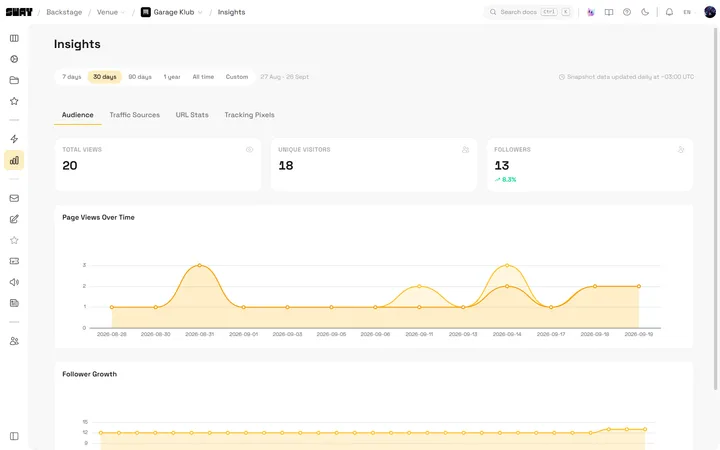
Task: Toggle the sidebar panel icon at bottom
Action: pyautogui.click(x=14, y=436)
